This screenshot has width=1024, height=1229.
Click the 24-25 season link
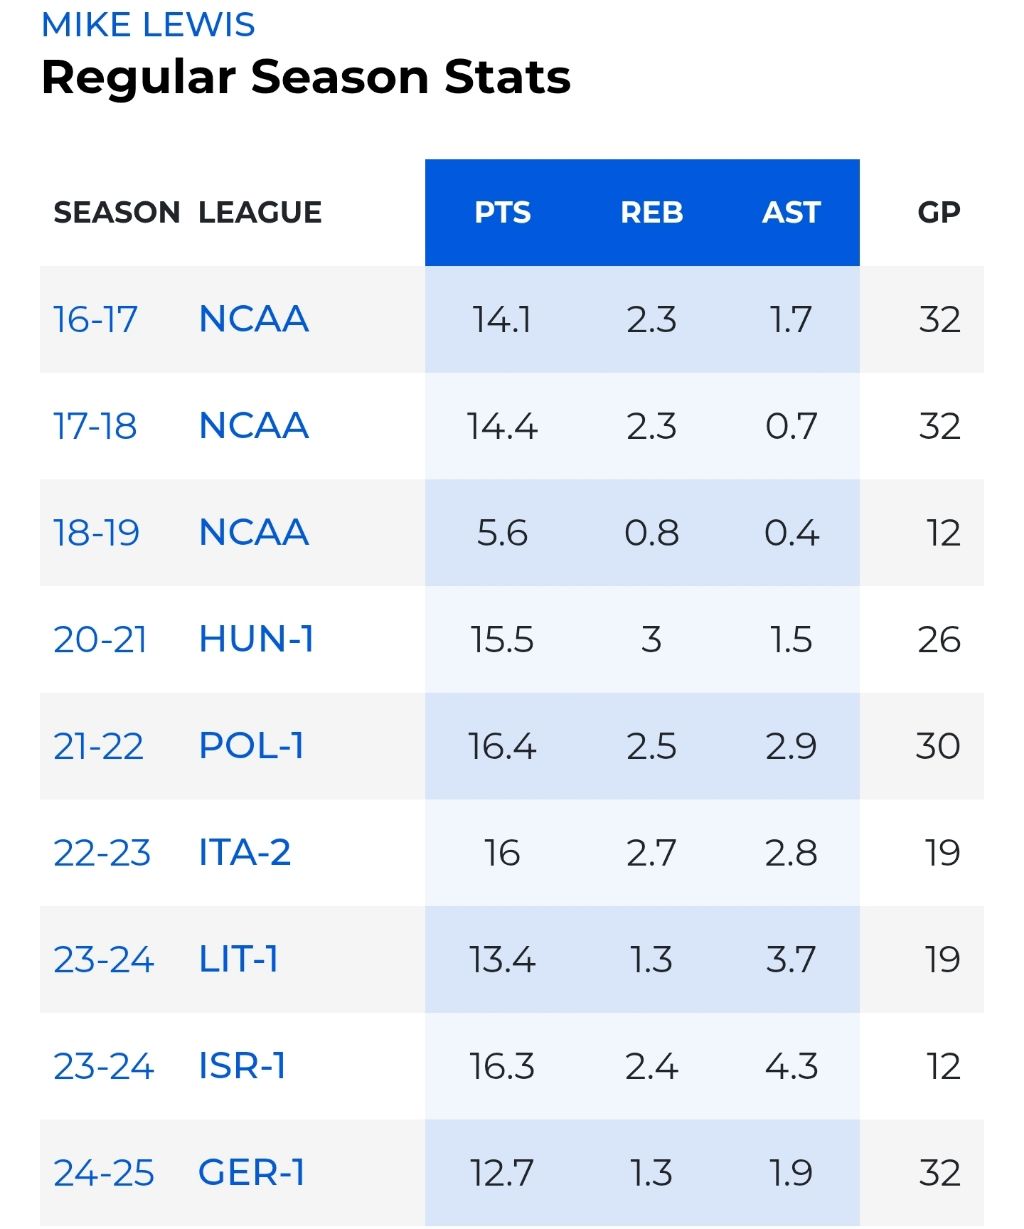104,1173
